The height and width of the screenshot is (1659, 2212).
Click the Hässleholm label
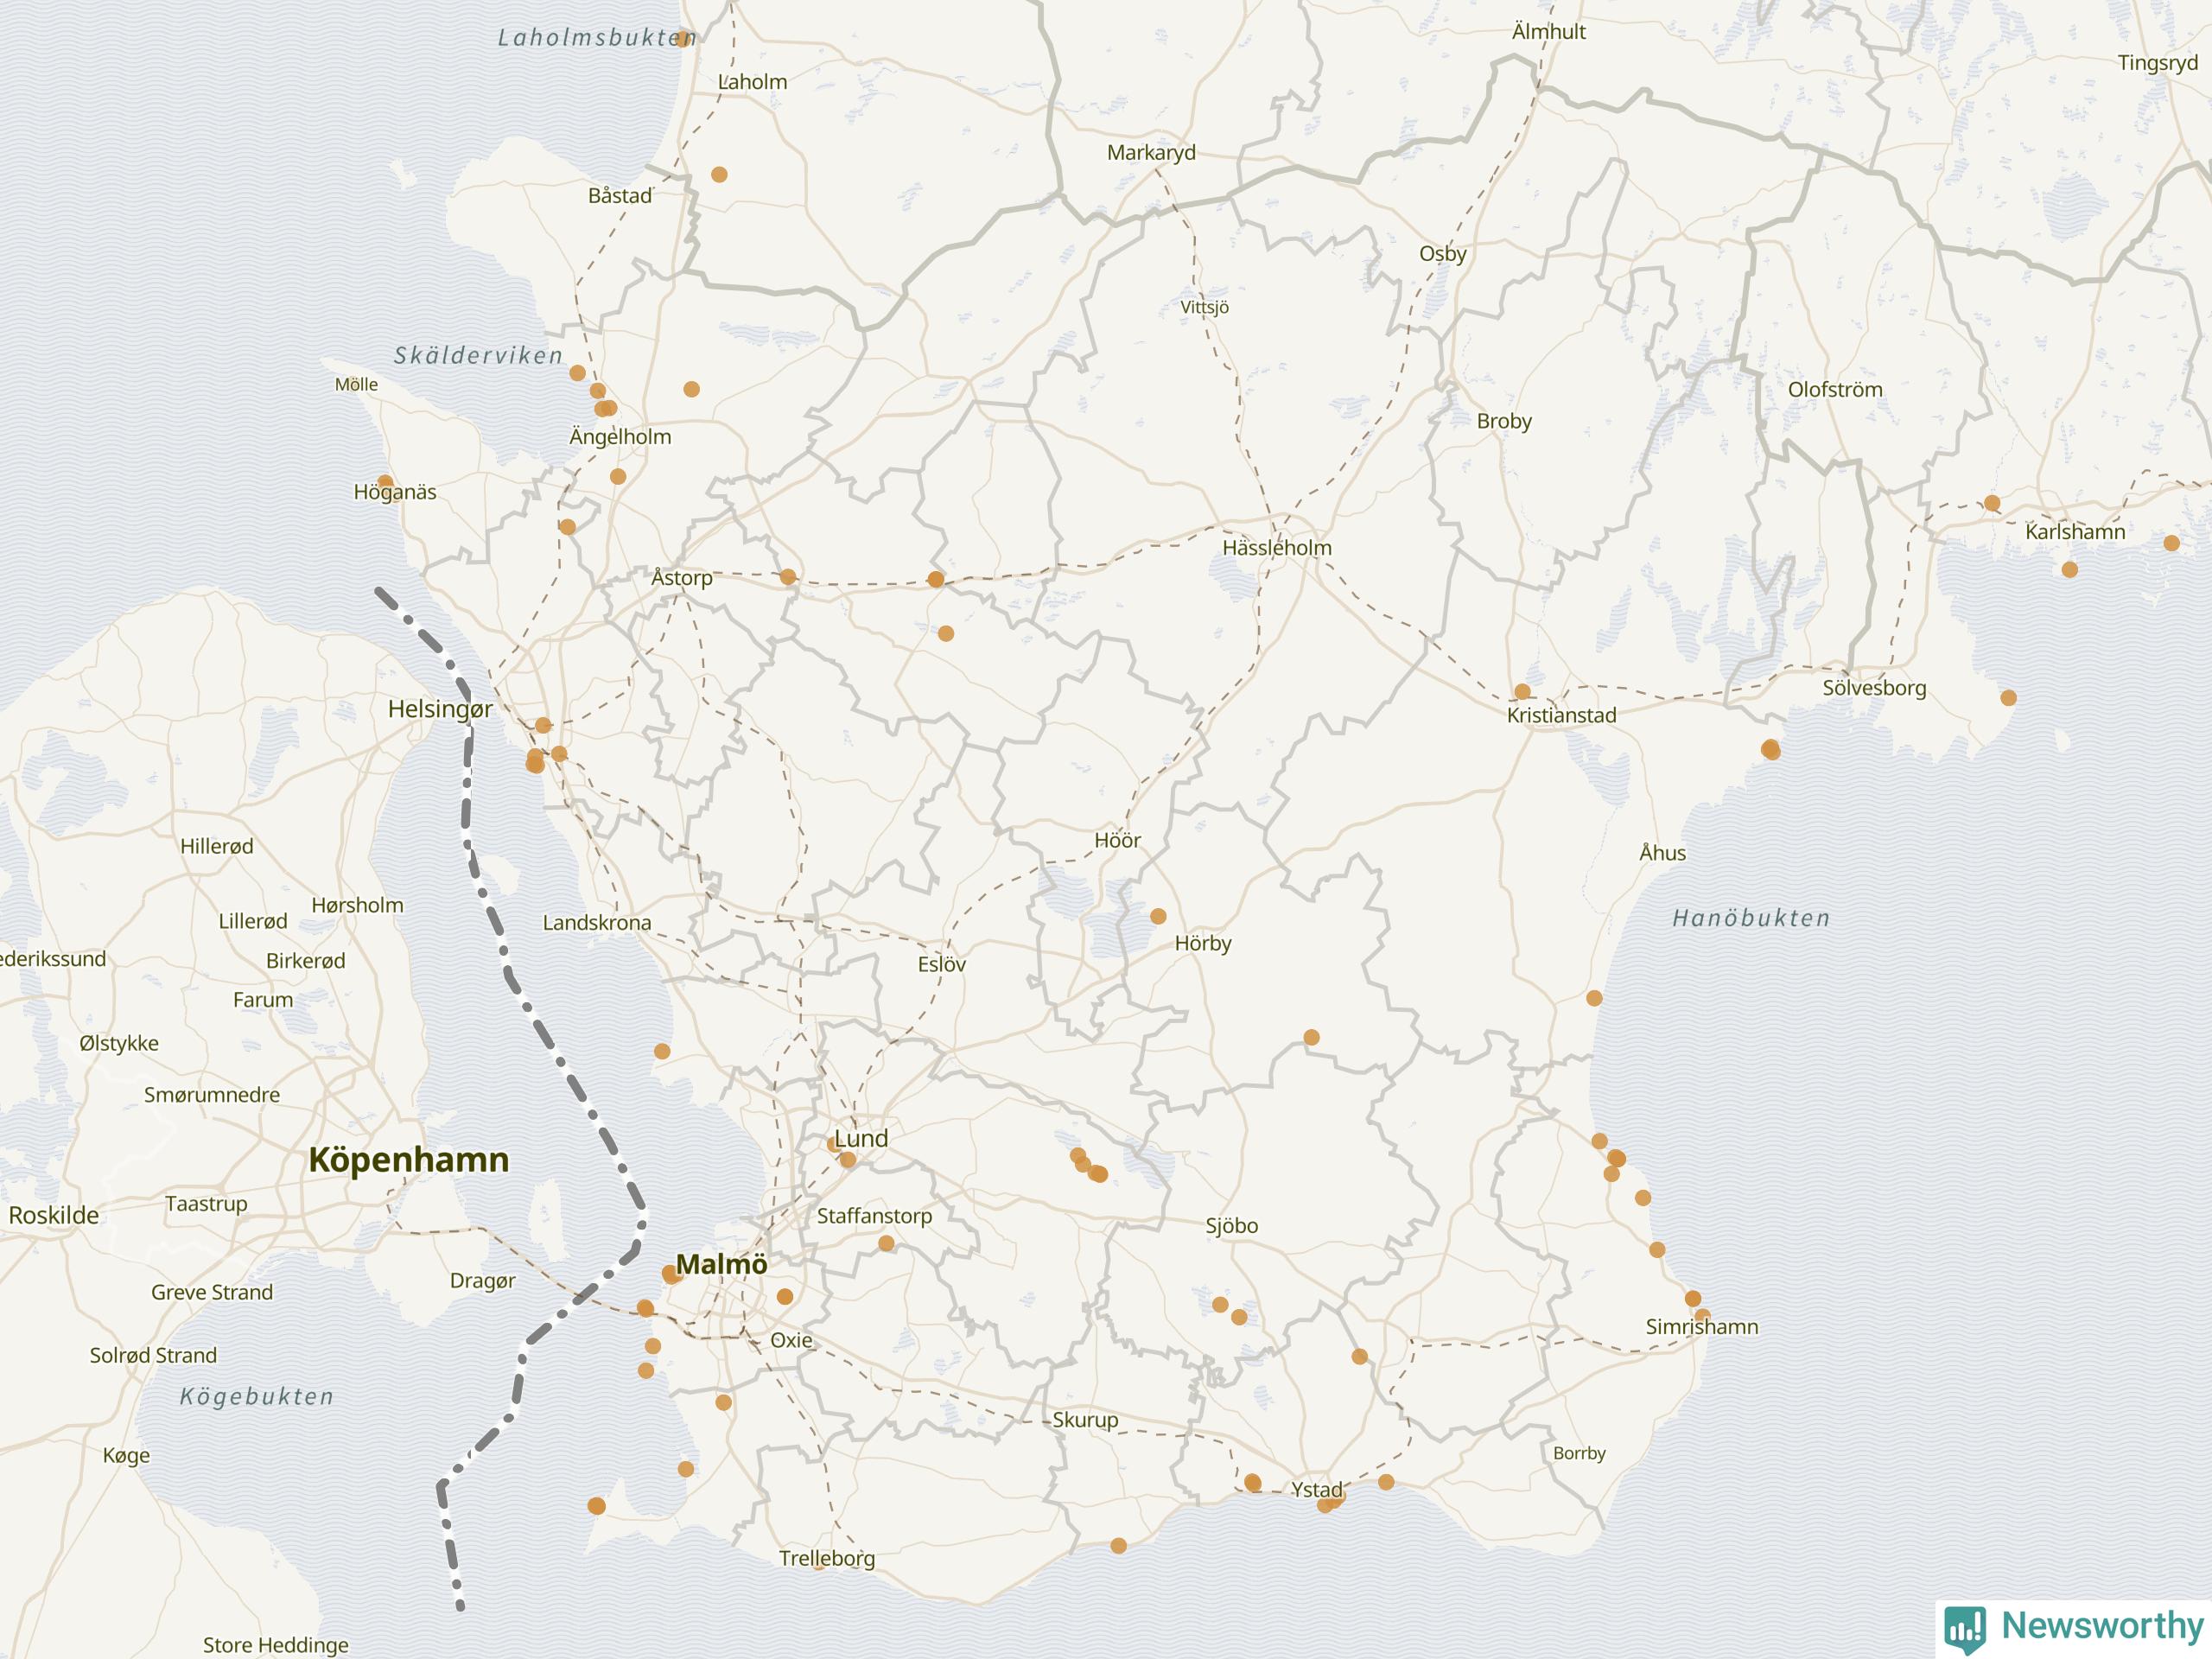(x=1277, y=548)
